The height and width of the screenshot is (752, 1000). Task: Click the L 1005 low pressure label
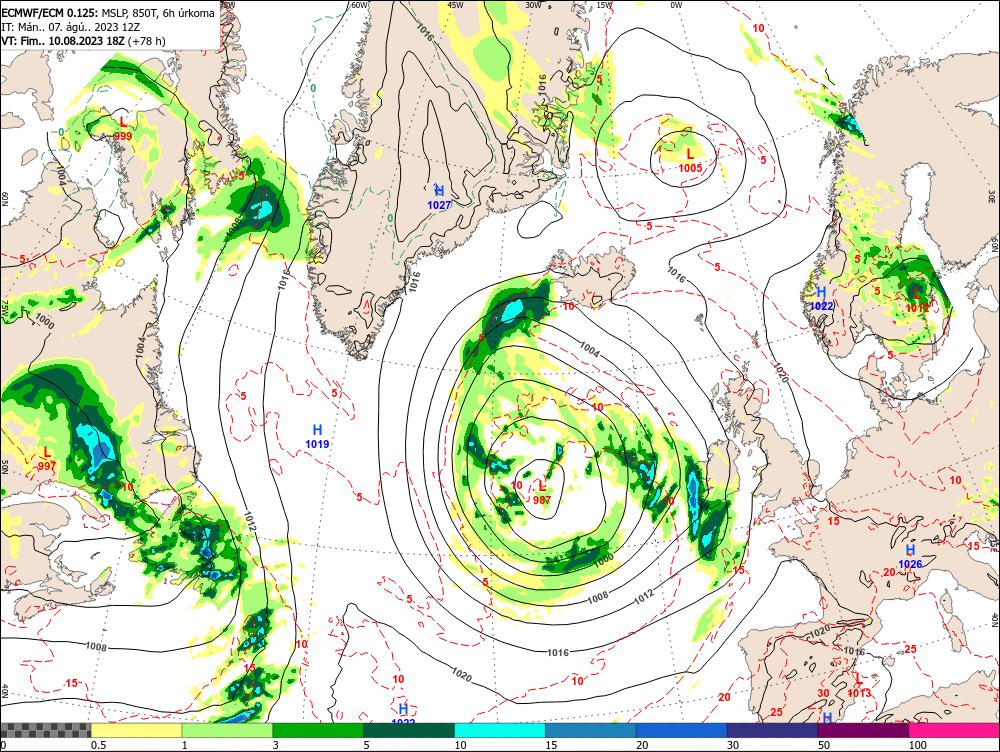(690, 161)
